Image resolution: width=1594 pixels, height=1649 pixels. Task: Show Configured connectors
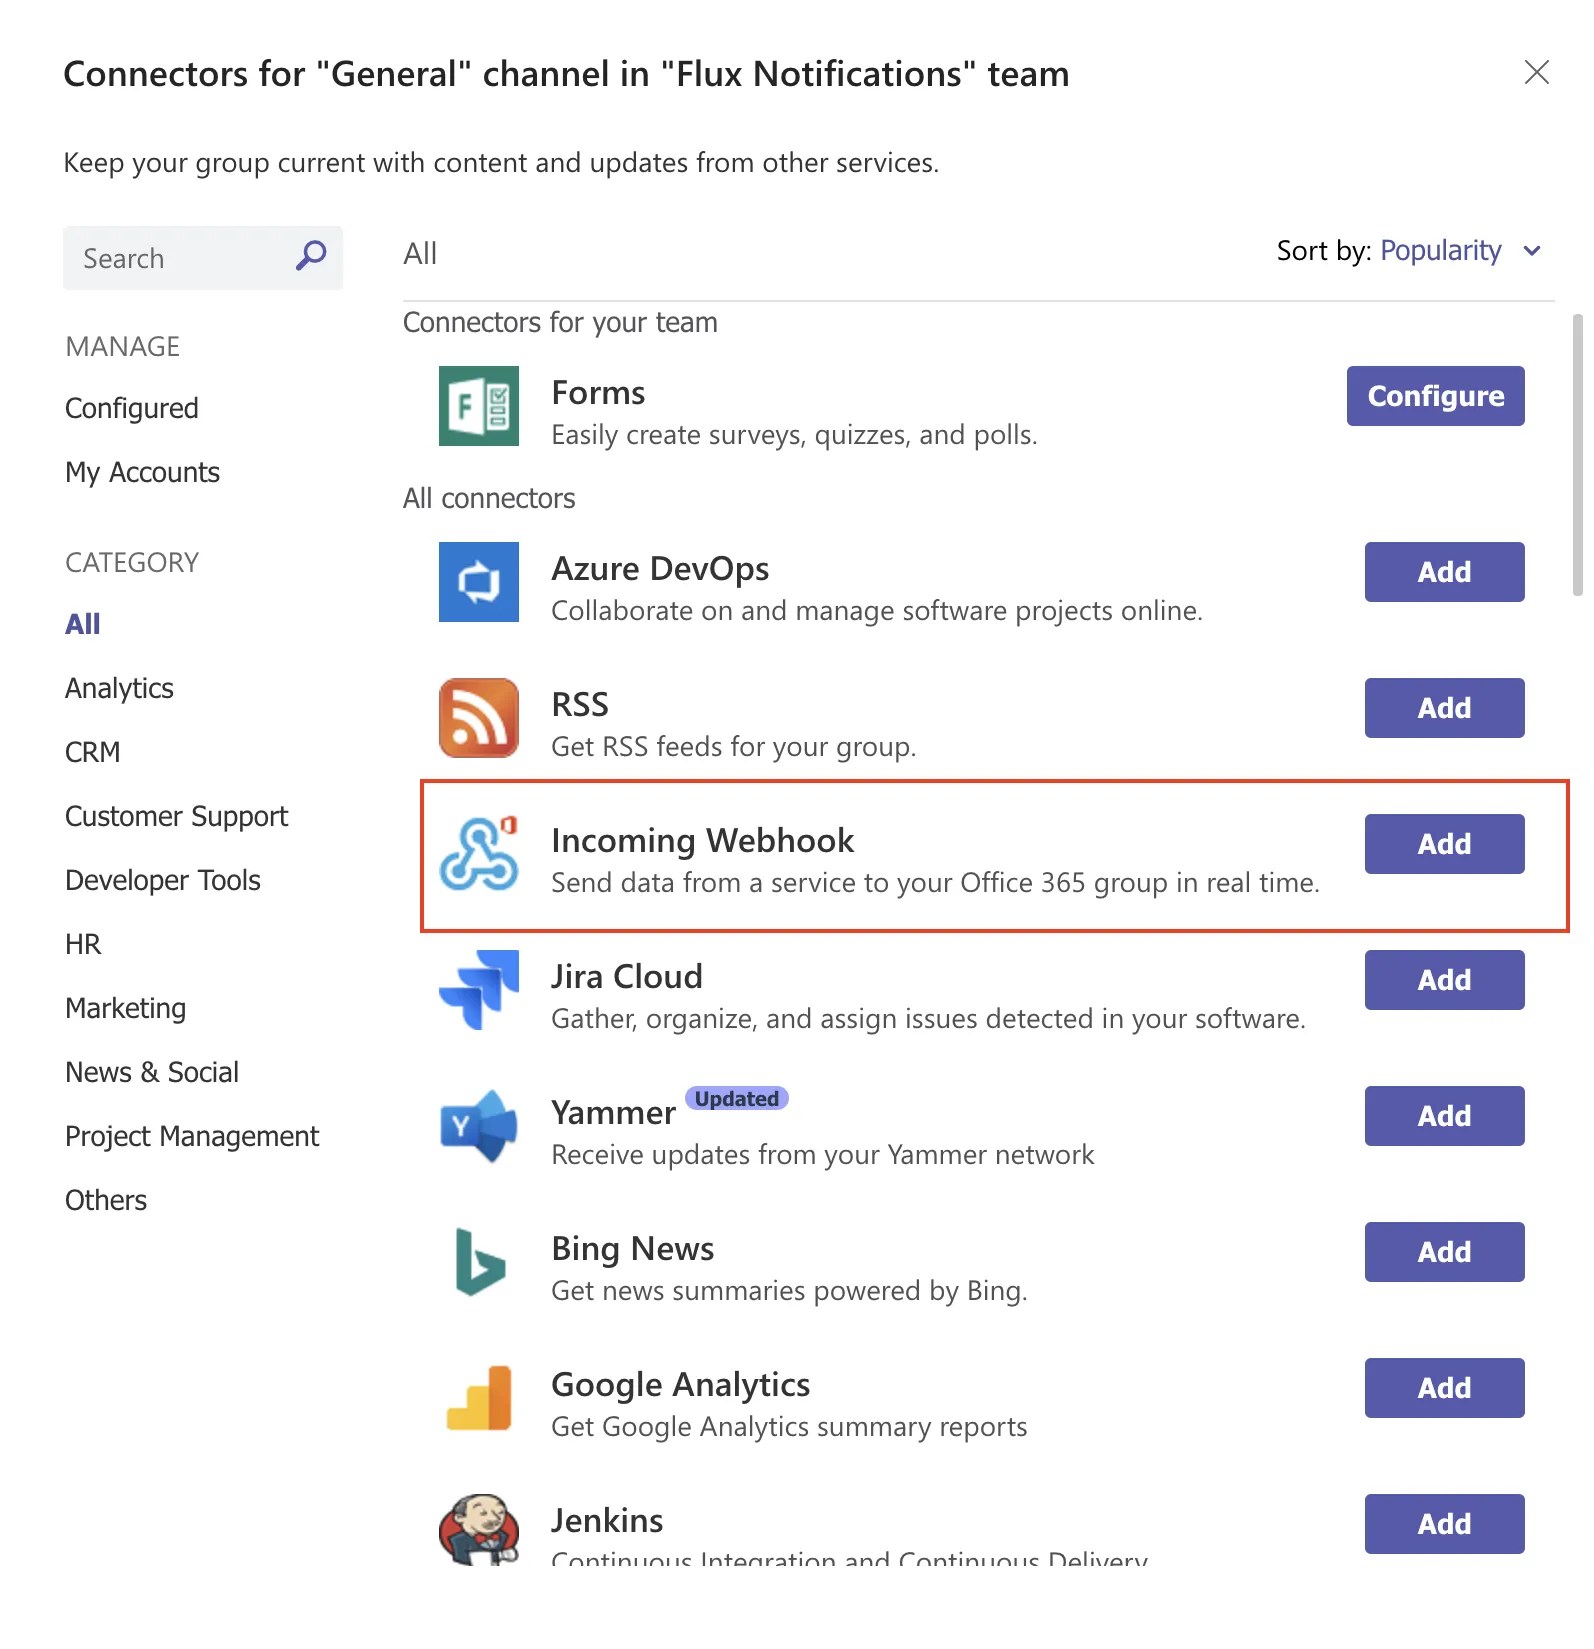tap(132, 408)
